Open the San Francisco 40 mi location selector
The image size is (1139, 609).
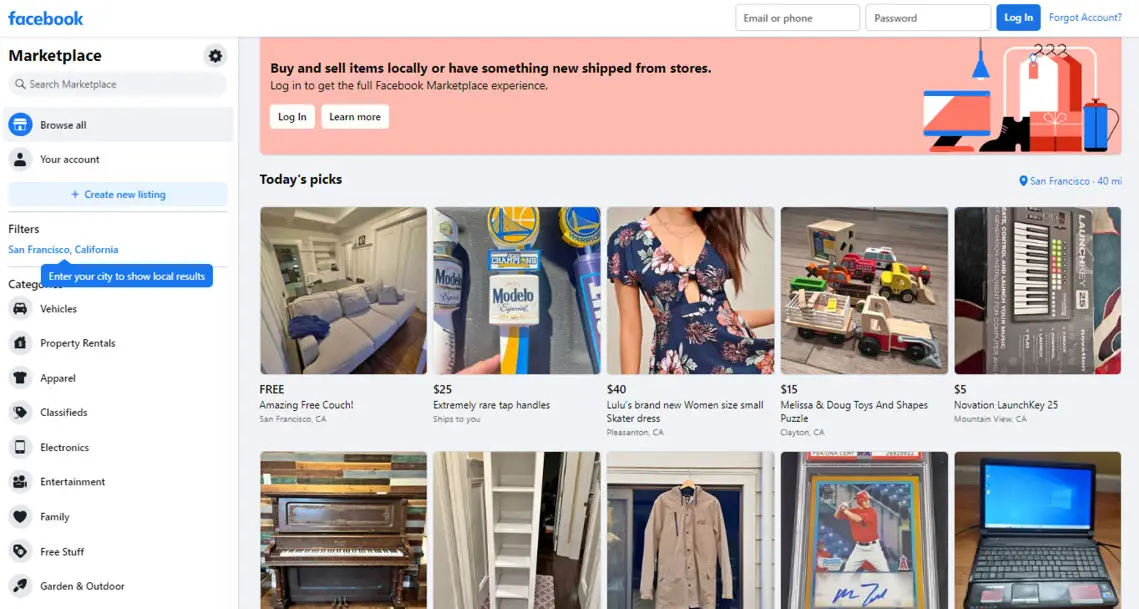[x=1070, y=181]
